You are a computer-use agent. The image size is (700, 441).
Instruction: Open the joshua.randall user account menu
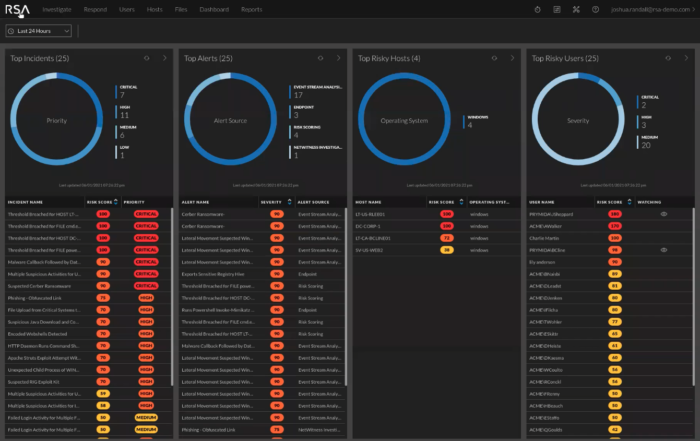(653, 9)
